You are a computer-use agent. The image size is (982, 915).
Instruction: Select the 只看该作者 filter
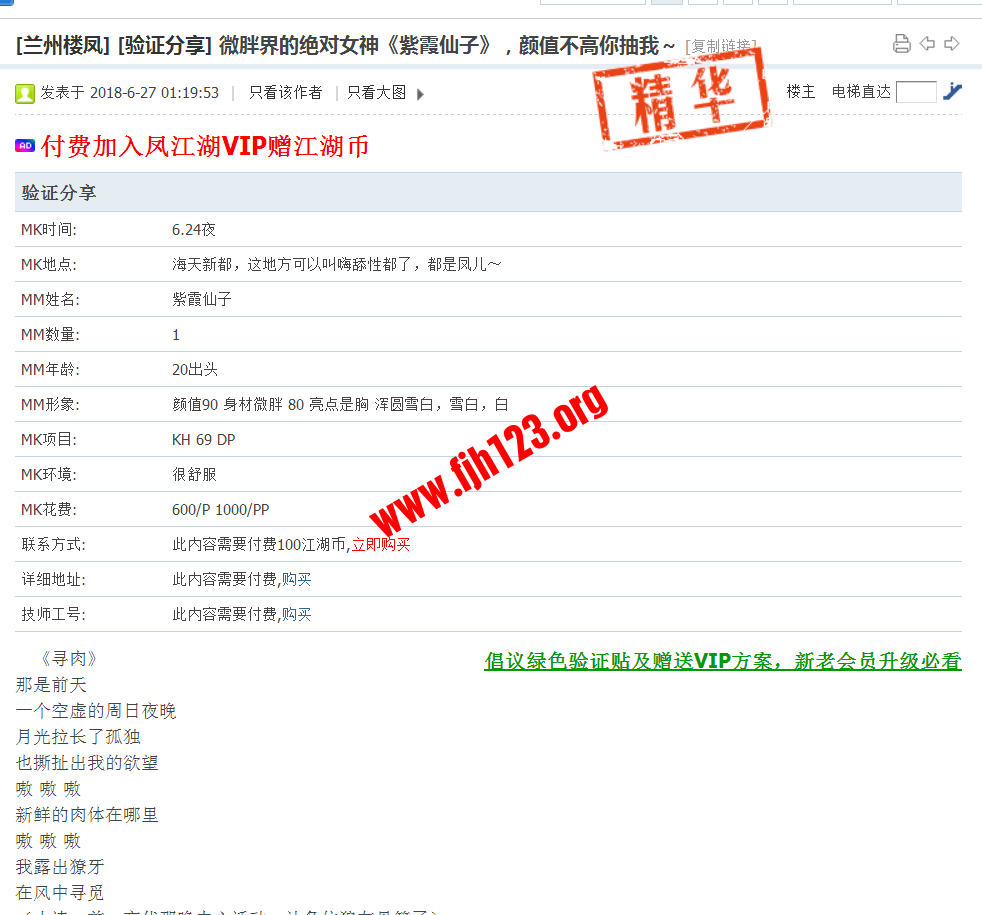[x=285, y=93]
